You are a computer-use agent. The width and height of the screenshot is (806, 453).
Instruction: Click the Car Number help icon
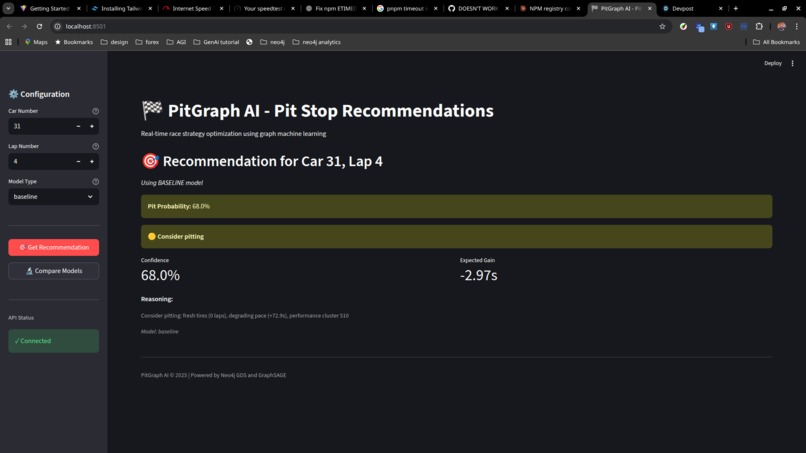tap(96, 111)
